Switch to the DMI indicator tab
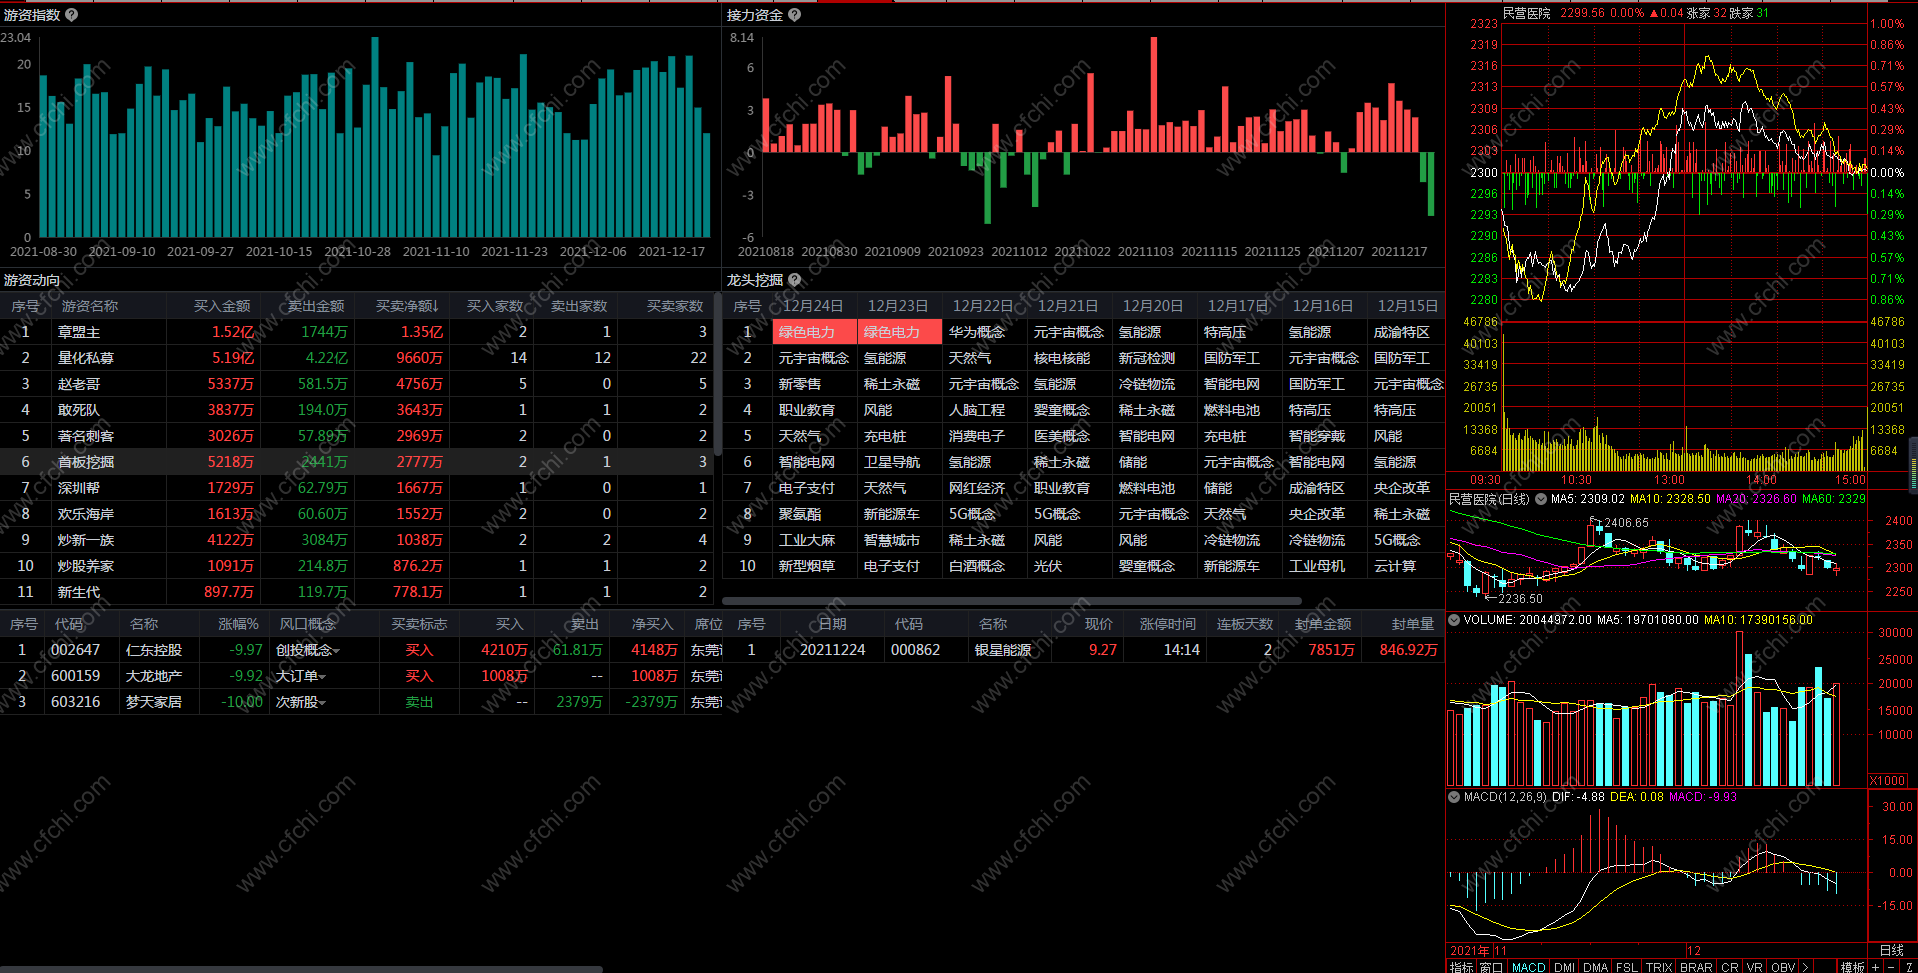This screenshot has width=1918, height=973. (1564, 967)
